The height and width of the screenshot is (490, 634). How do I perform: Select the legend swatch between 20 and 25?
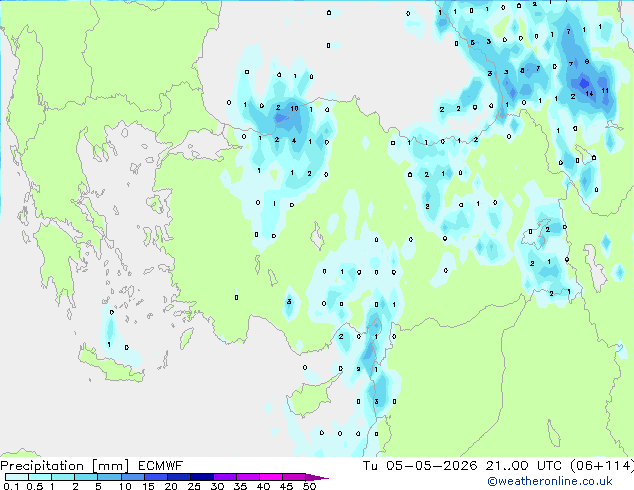click(x=179, y=477)
